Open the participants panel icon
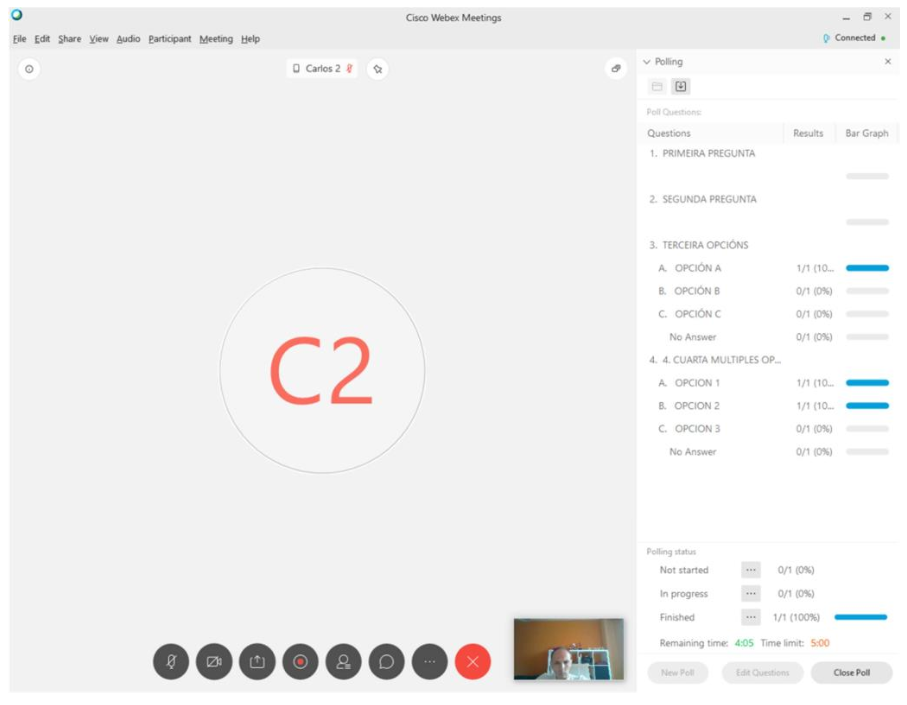The image size is (907, 705). (x=343, y=661)
